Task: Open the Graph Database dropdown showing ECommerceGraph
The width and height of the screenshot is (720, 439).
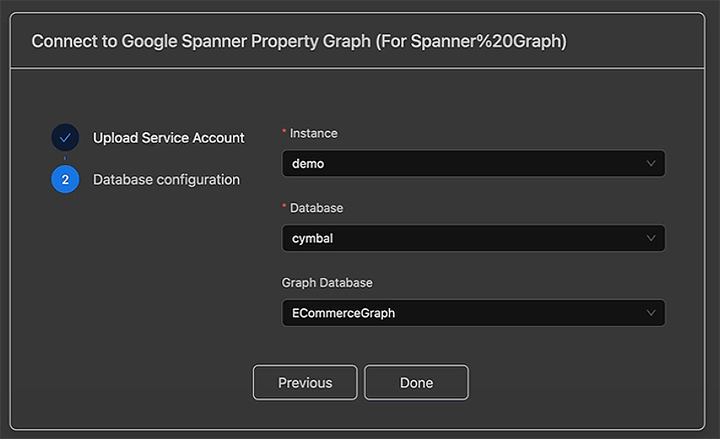Action: click(473, 313)
